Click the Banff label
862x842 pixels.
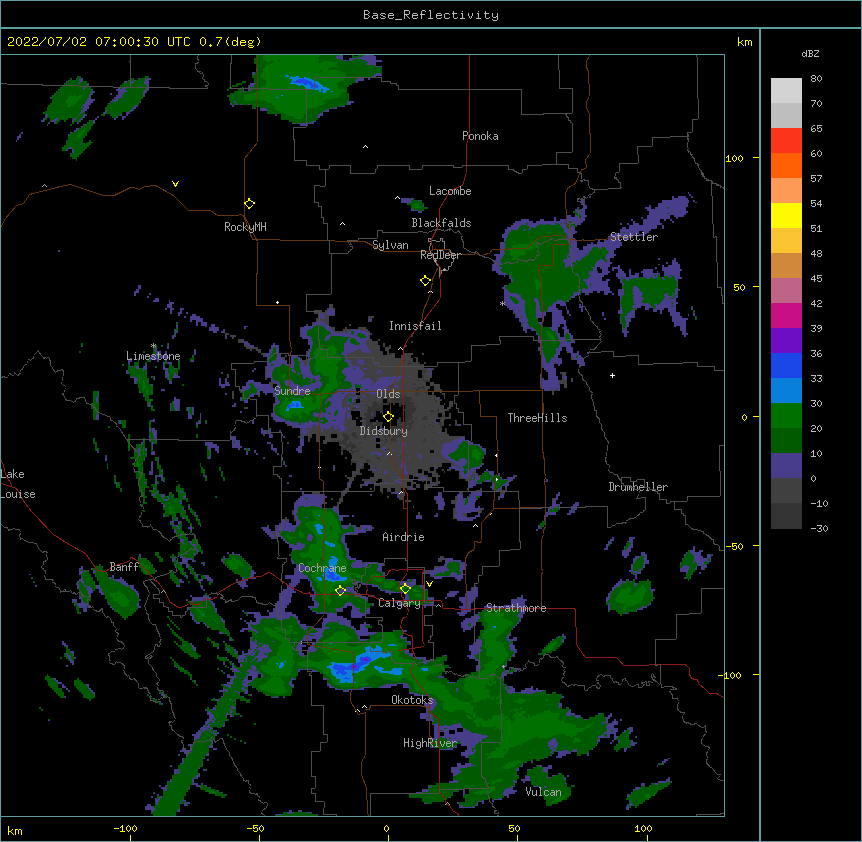pos(124,567)
